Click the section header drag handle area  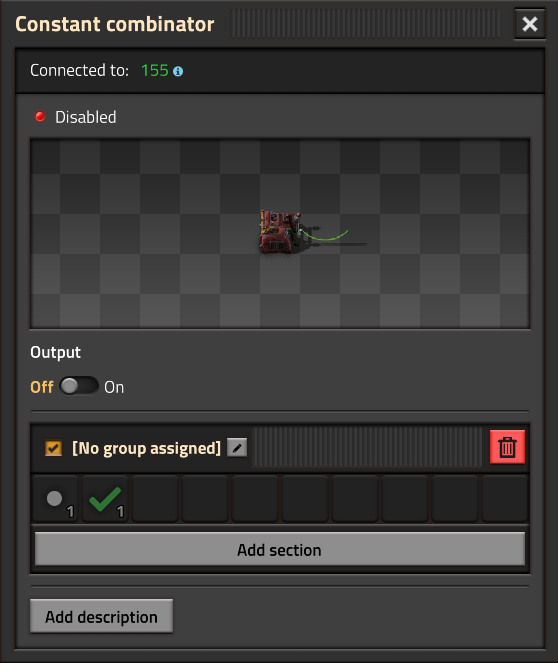[x=367, y=447]
